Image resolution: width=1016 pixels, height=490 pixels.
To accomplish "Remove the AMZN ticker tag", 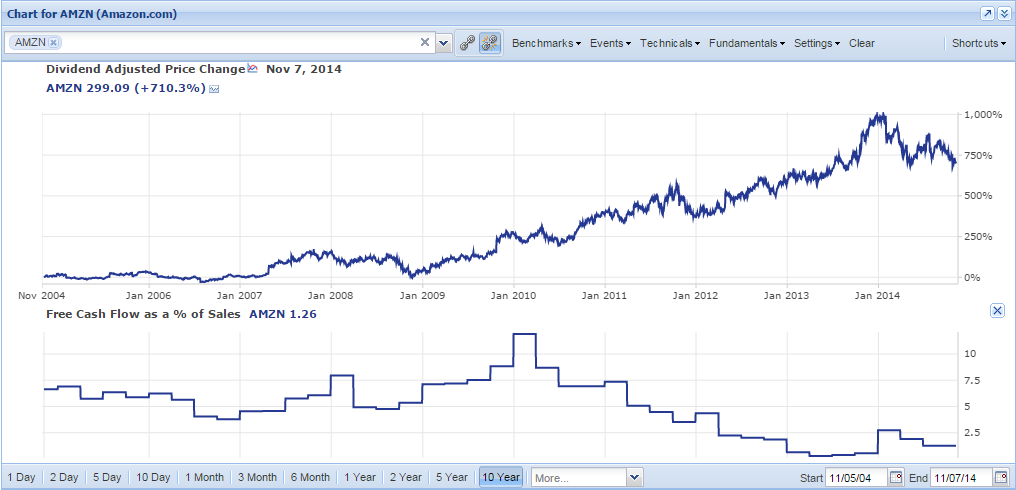I will 53,43.
